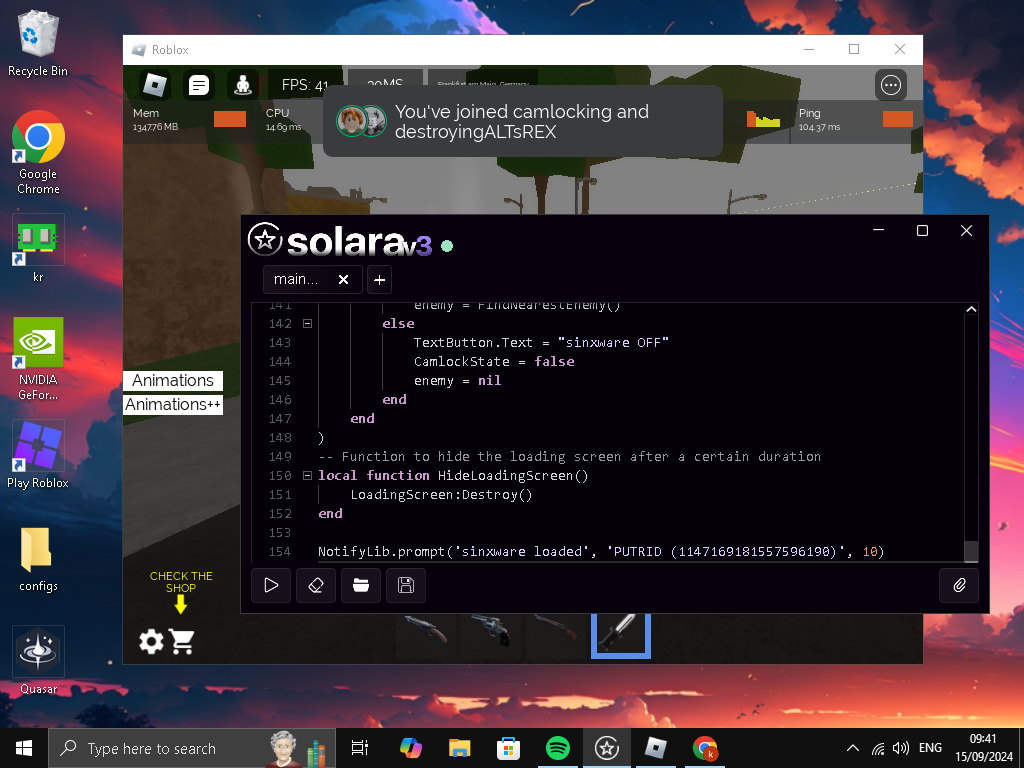This screenshot has width=1024, height=768.
Task: Switch to Solara in the taskbar
Action: click(x=607, y=748)
